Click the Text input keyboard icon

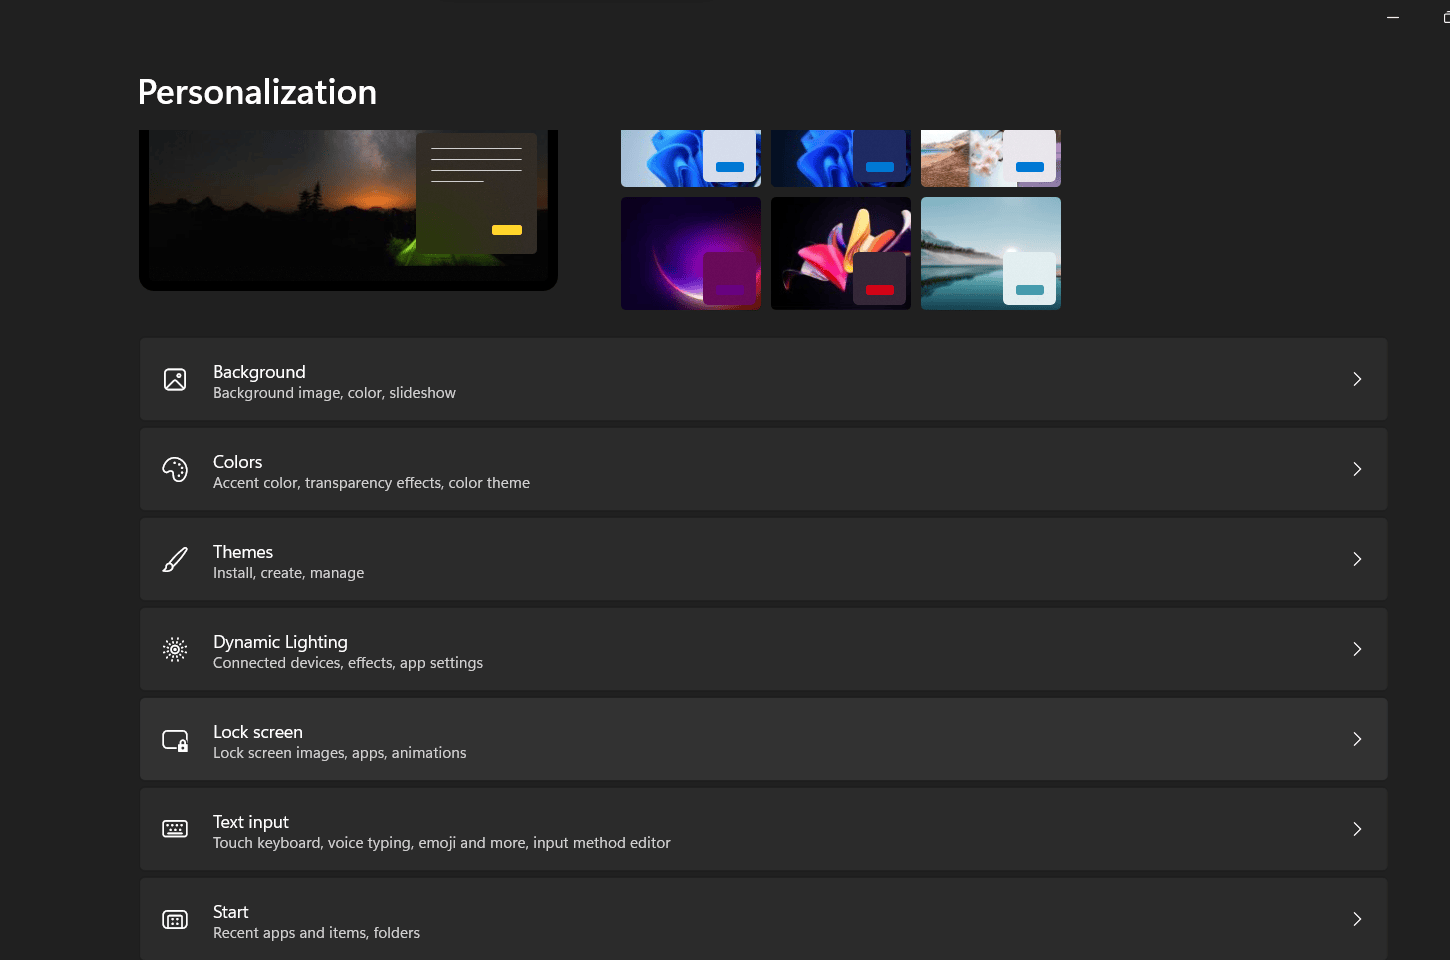175,829
